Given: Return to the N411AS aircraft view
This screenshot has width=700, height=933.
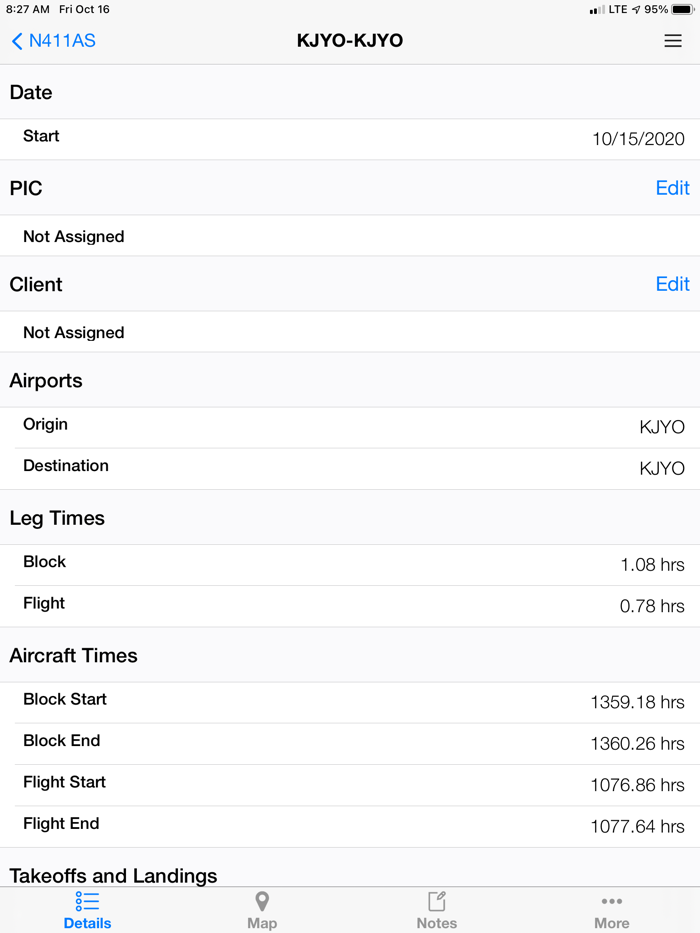Looking at the screenshot, I should tap(52, 41).
